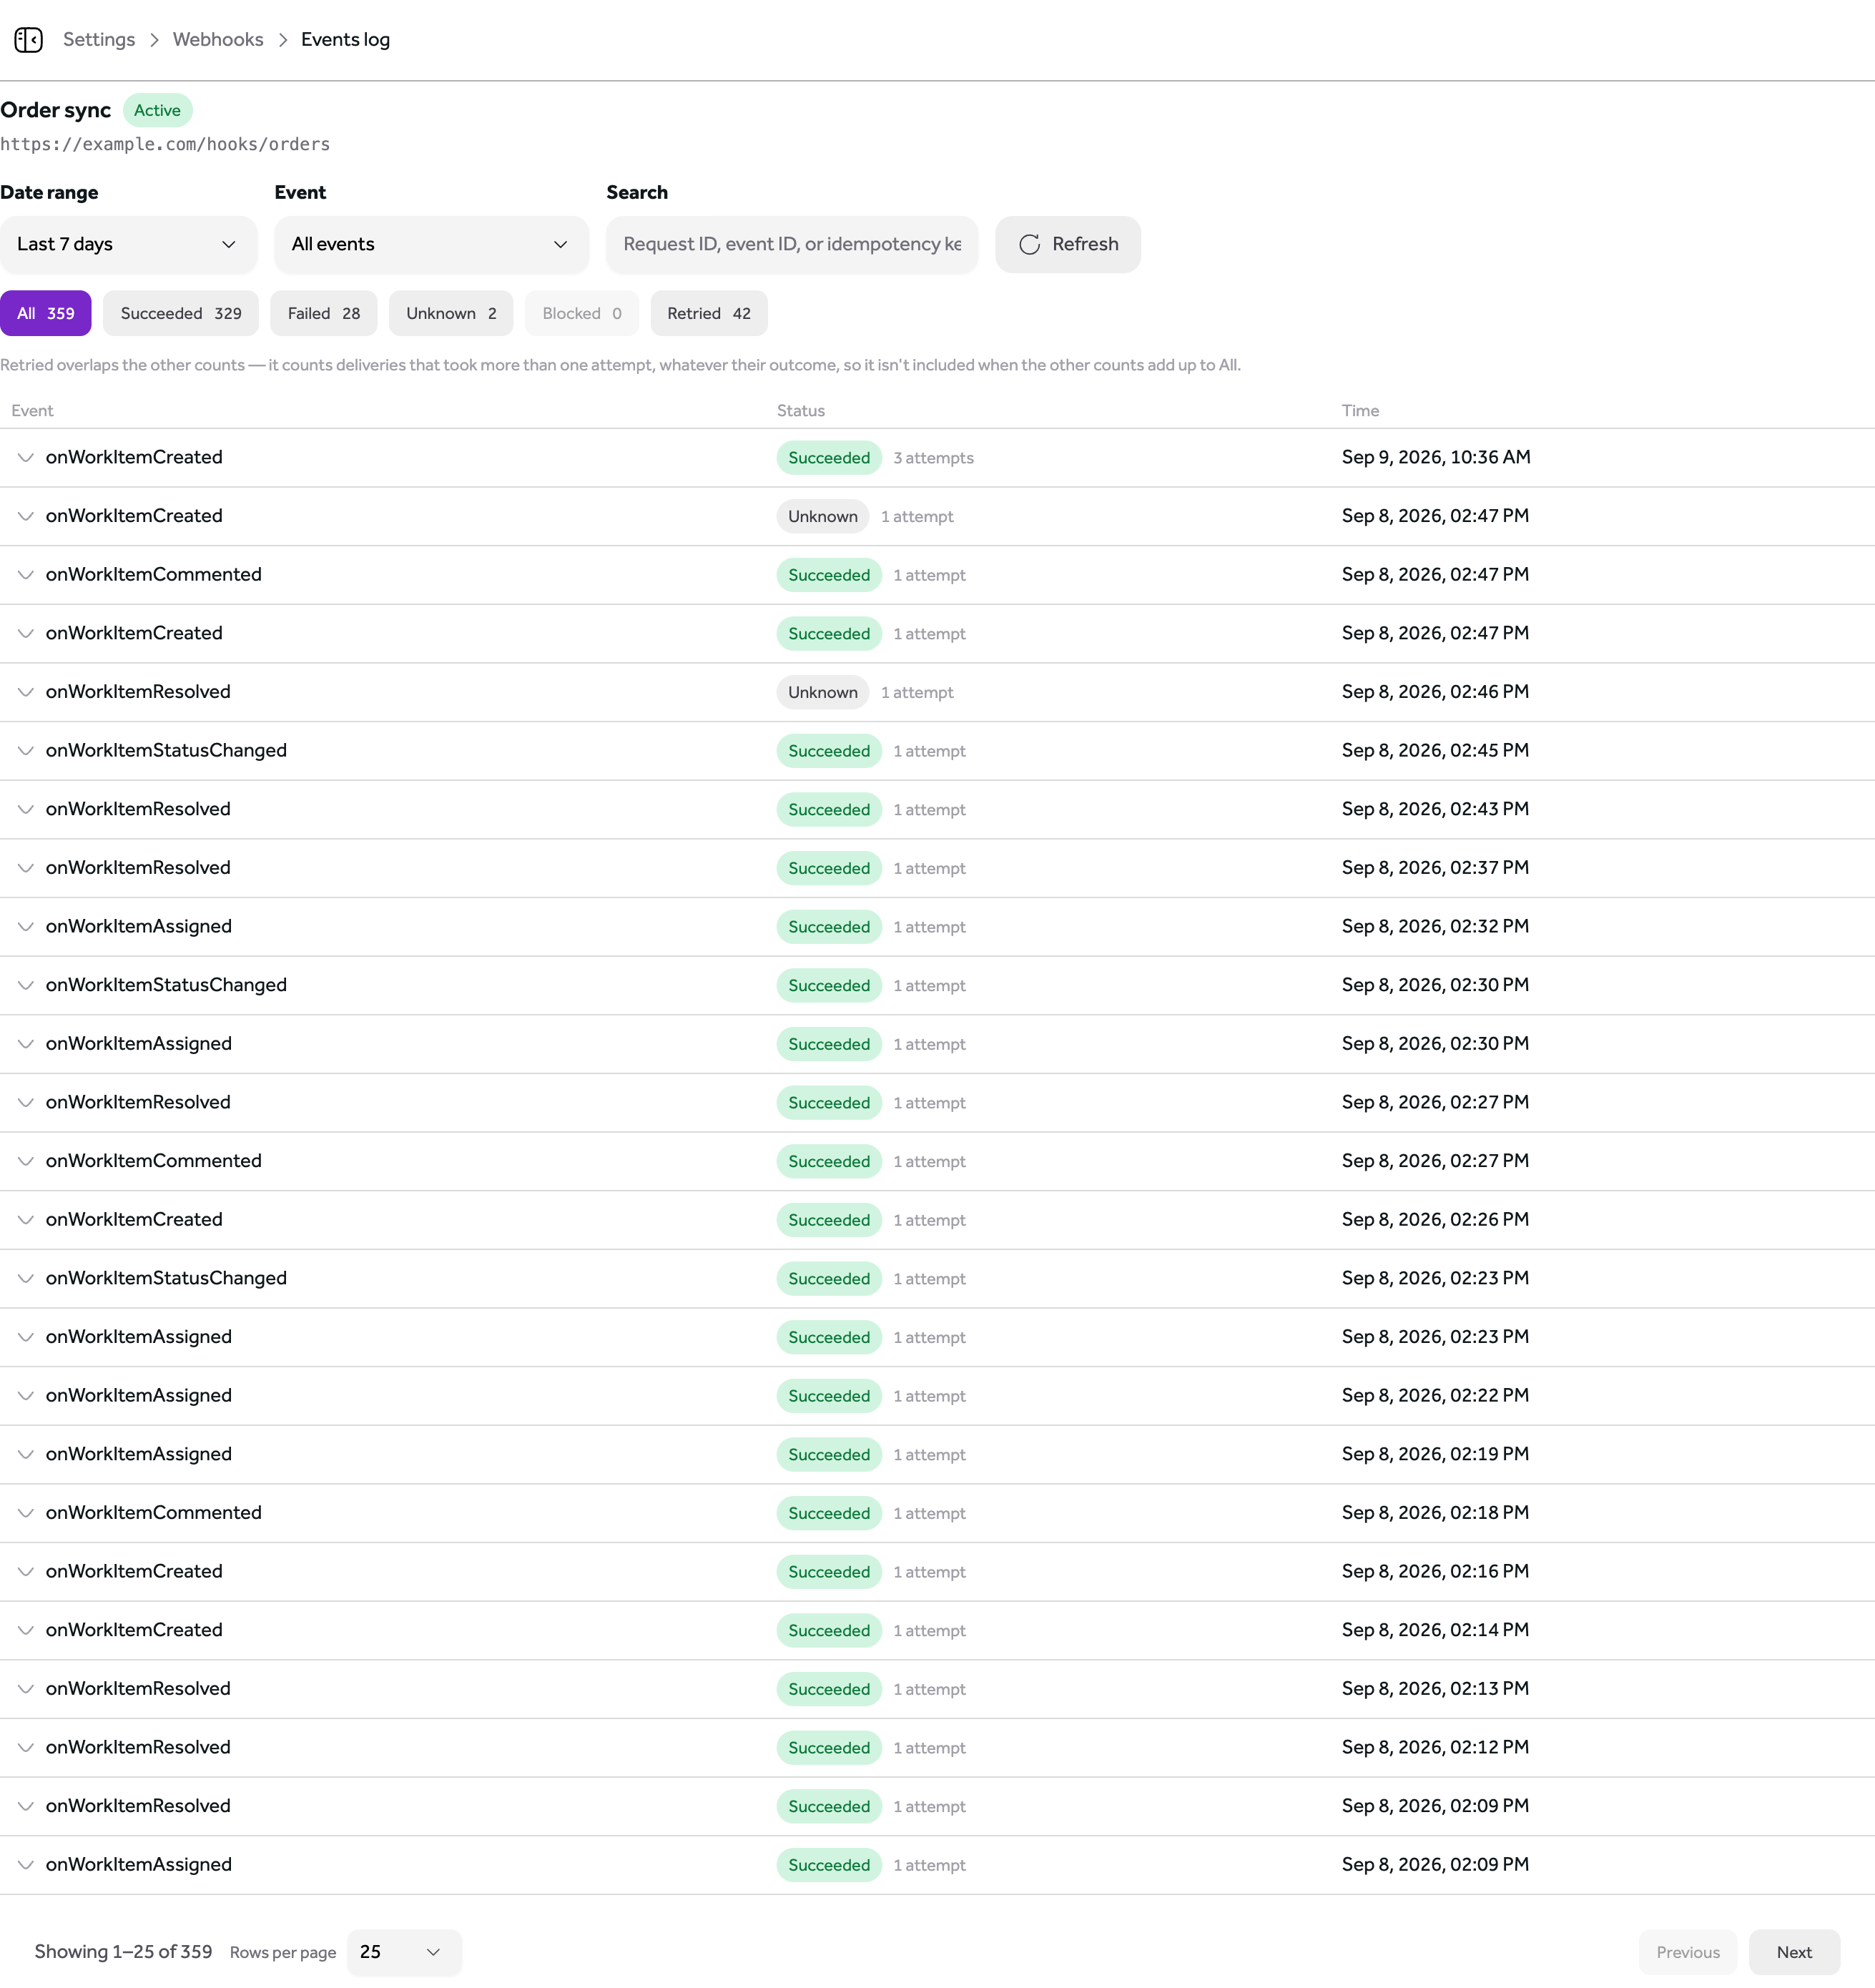Click the Unknown badge at 02:47 PM
This screenshot has height=1988, width=1875.
(x=822, y=517)
